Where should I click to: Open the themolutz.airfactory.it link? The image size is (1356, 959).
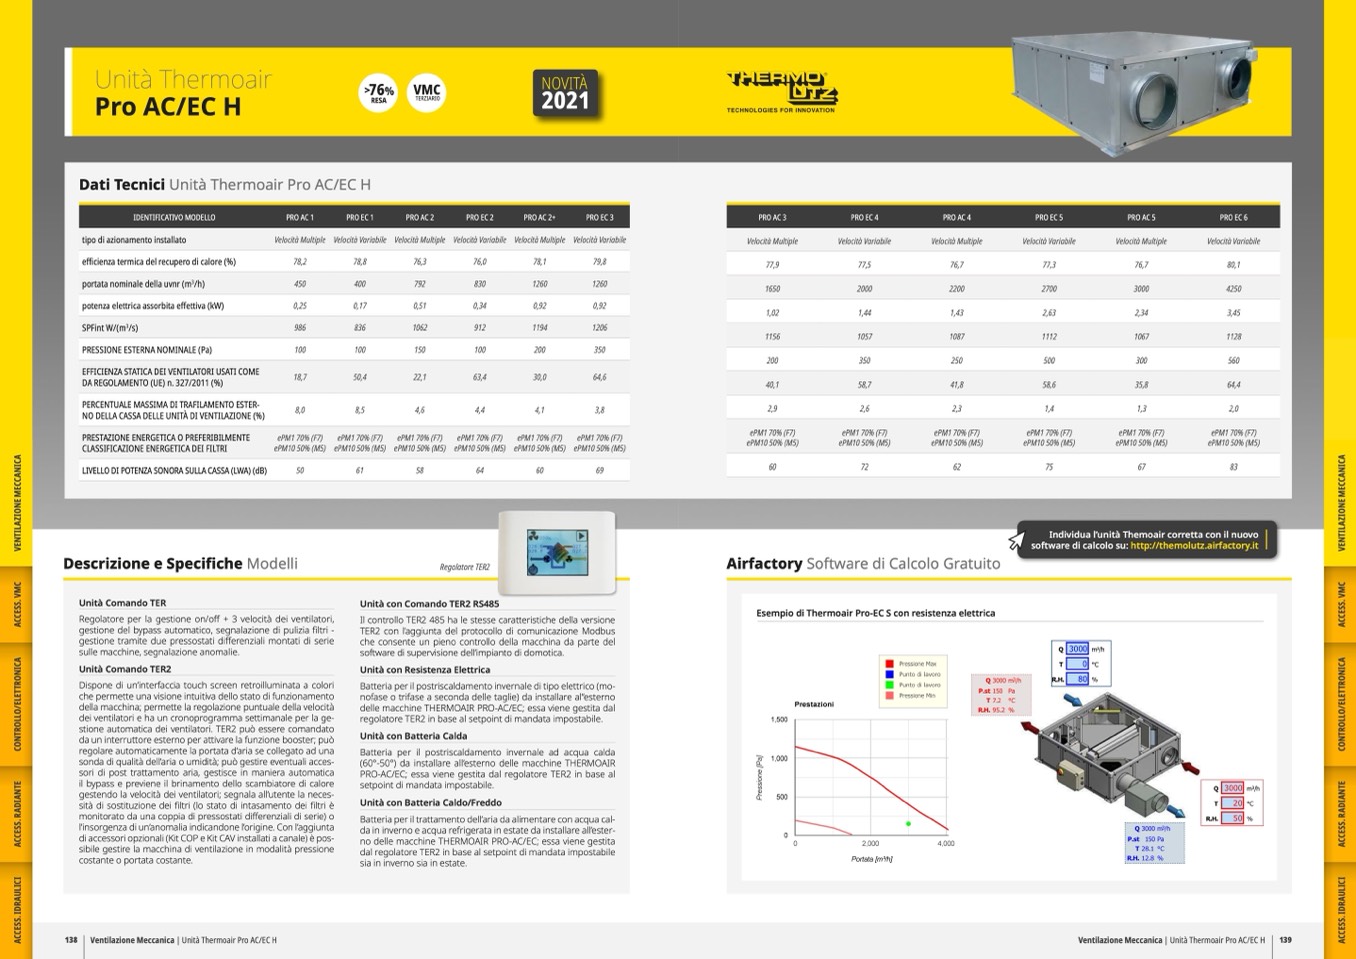click(x=1194, y=546)
